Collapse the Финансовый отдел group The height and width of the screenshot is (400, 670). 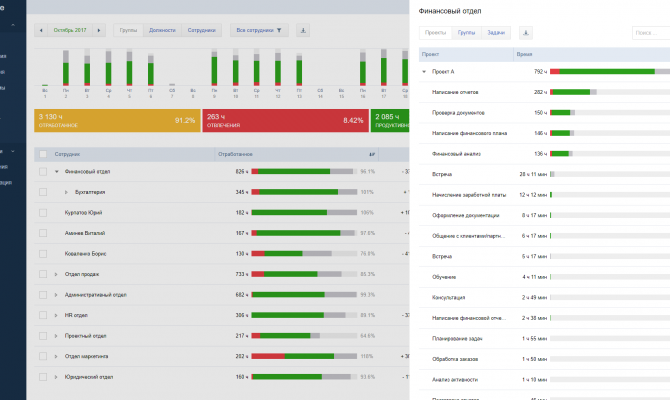[x=56, y=172]
